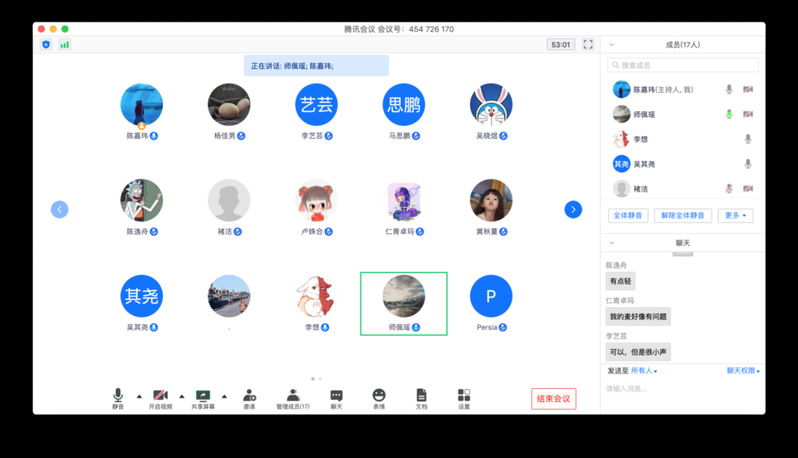Click the 搜索成员 search field

pyautogui.click(x=683, y=65)
